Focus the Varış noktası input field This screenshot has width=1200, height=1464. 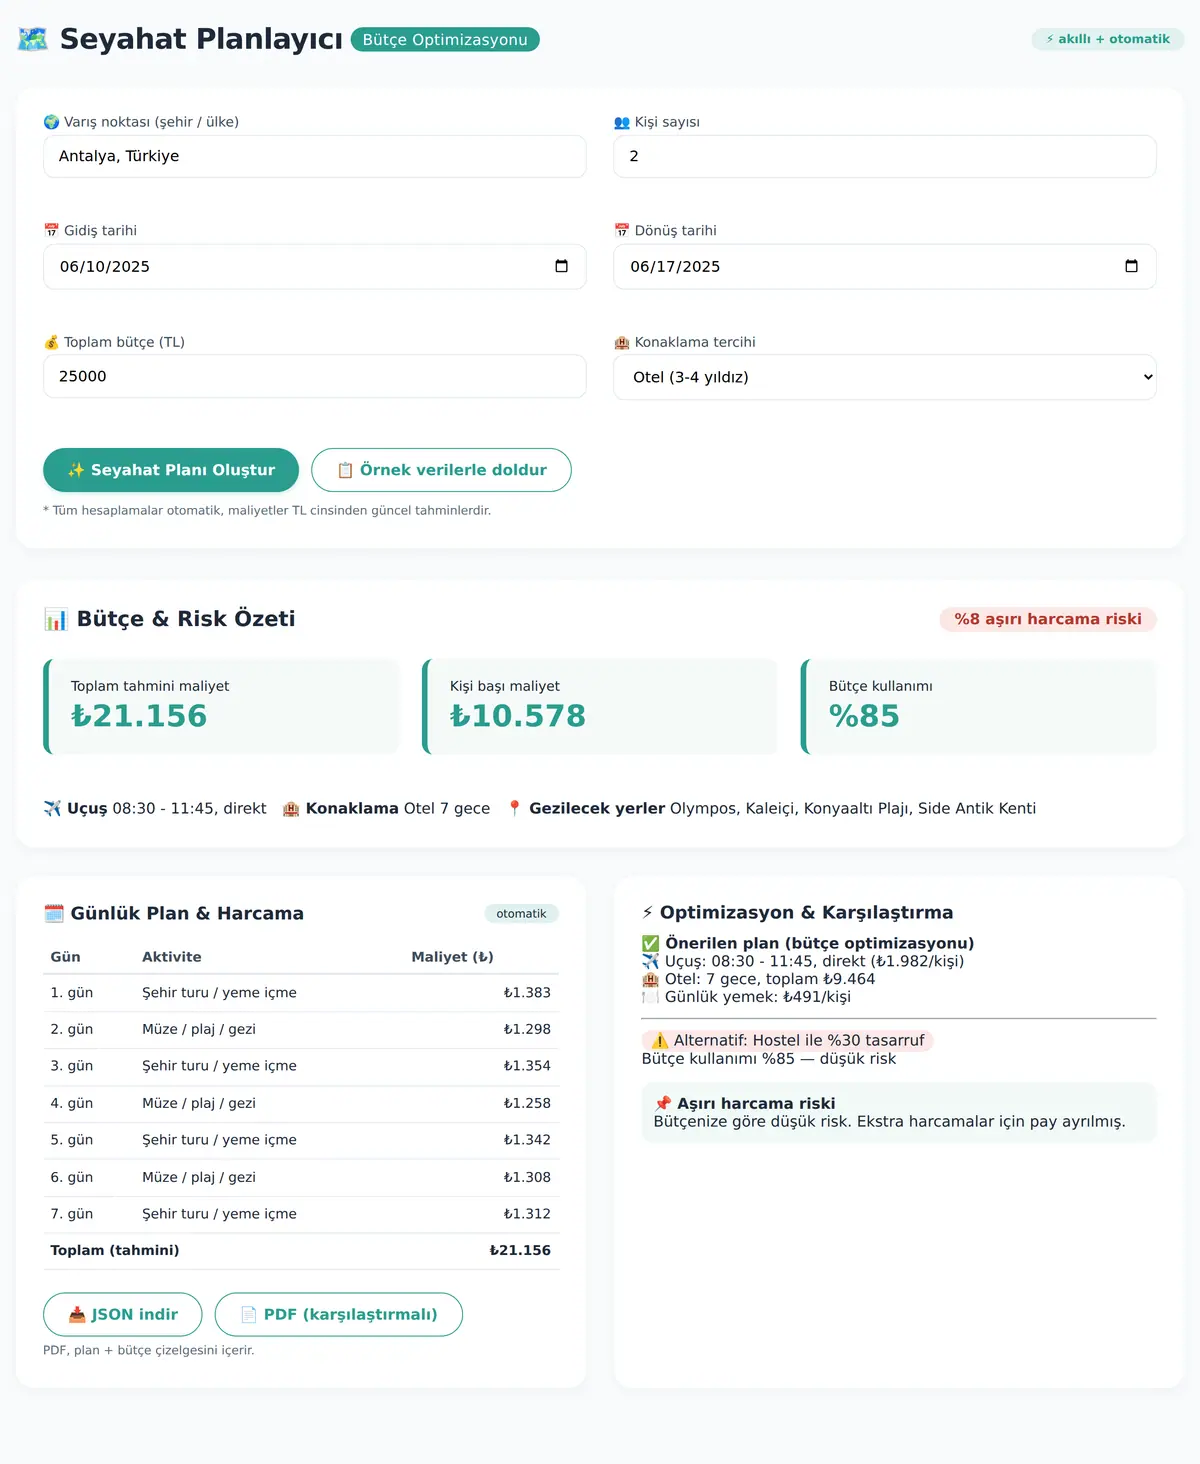(315, 156)
